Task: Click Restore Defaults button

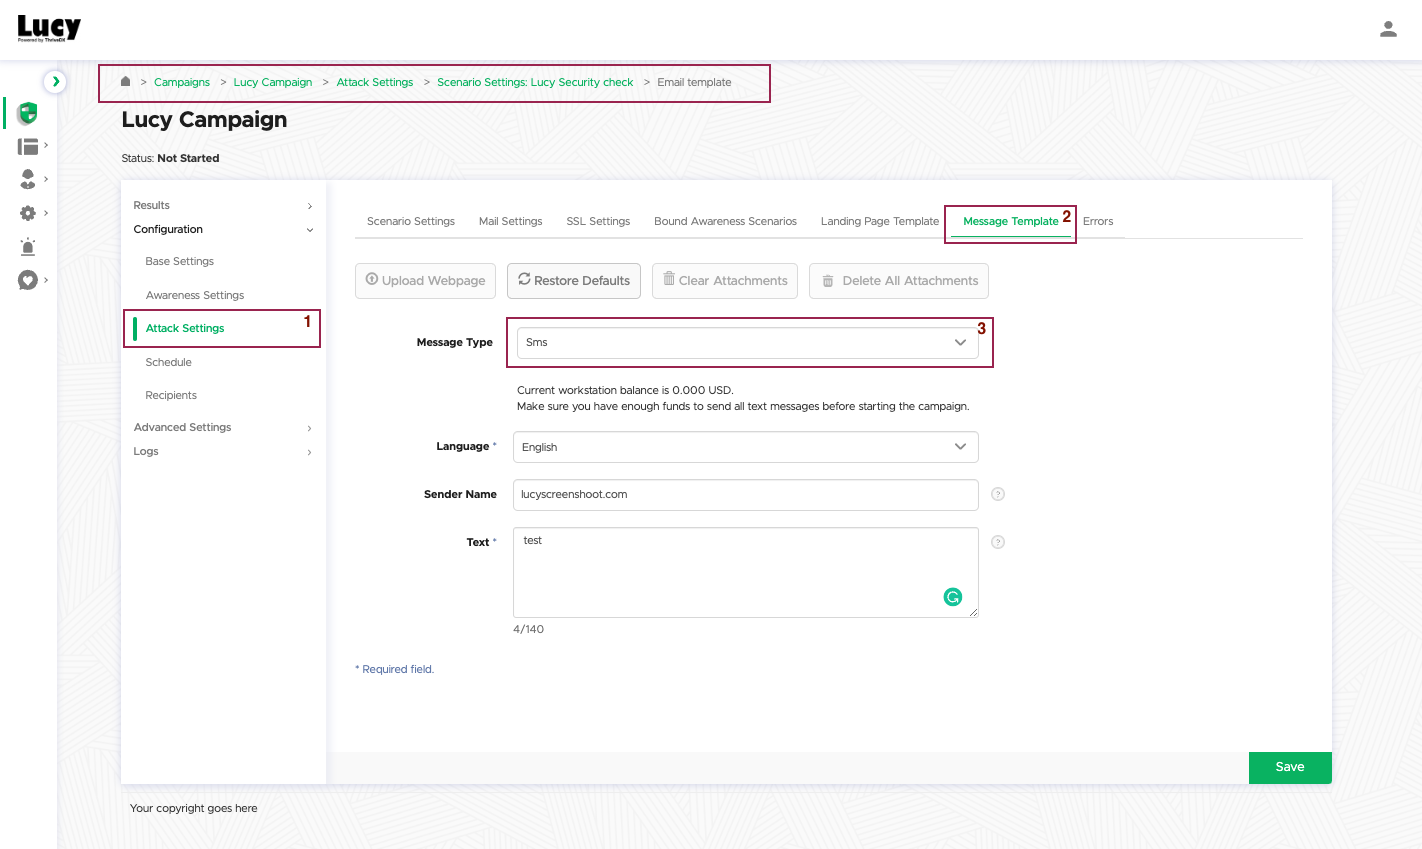Action: click(x=574, y=280)
